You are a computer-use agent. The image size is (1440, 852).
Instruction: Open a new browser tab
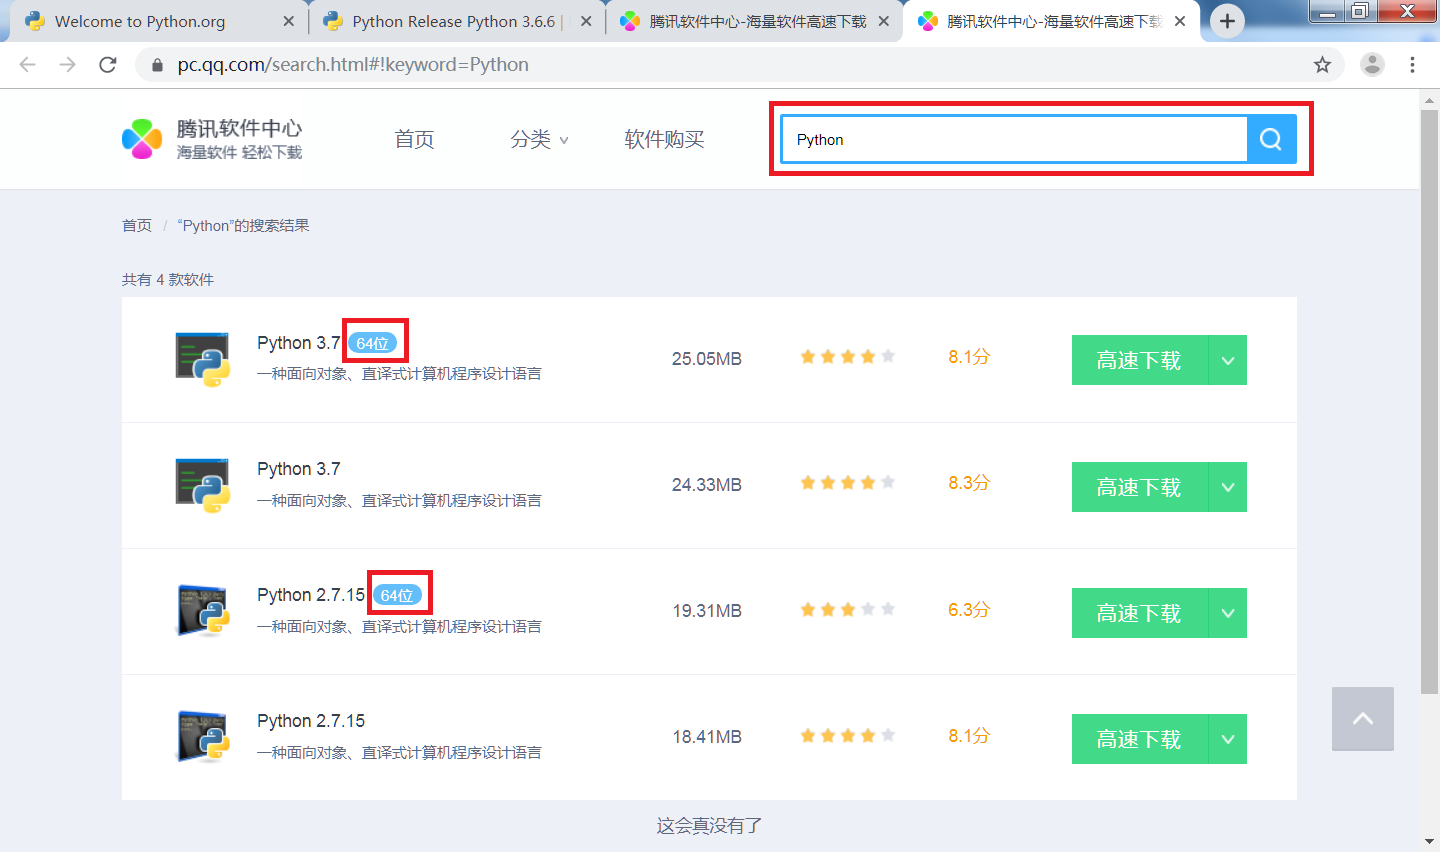1227,21
